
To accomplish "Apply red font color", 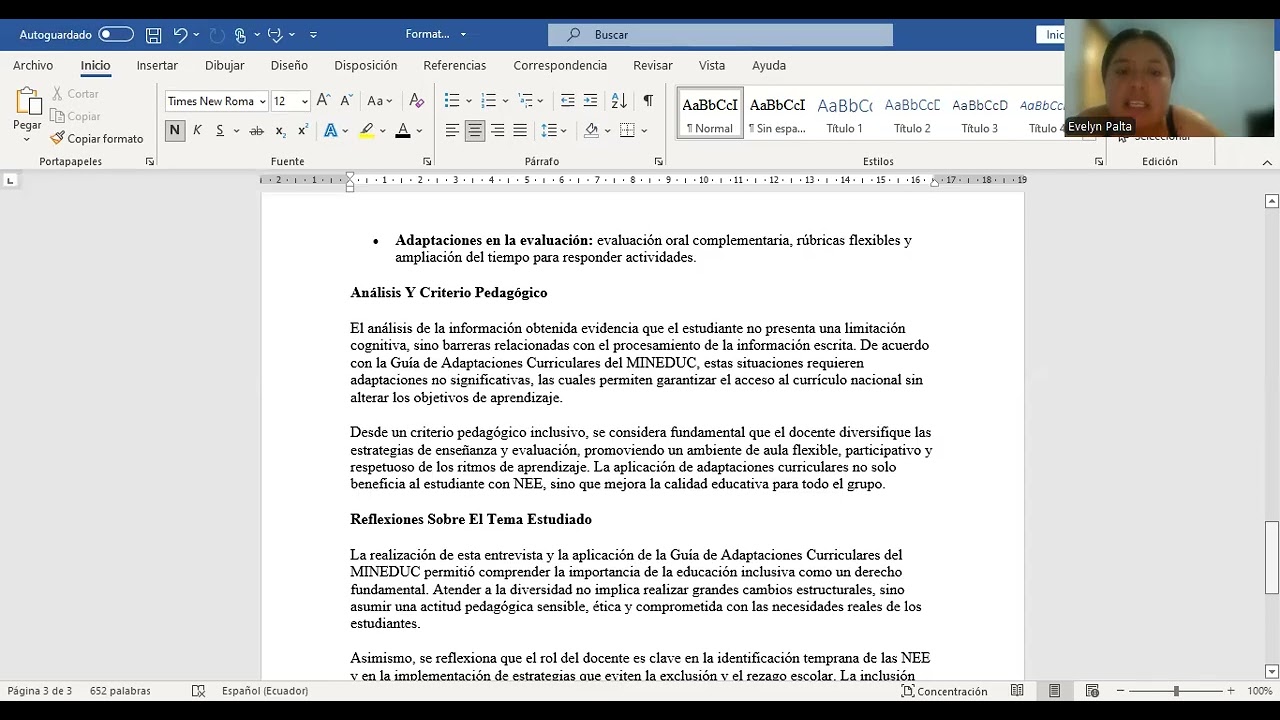I will pos(403,131).
